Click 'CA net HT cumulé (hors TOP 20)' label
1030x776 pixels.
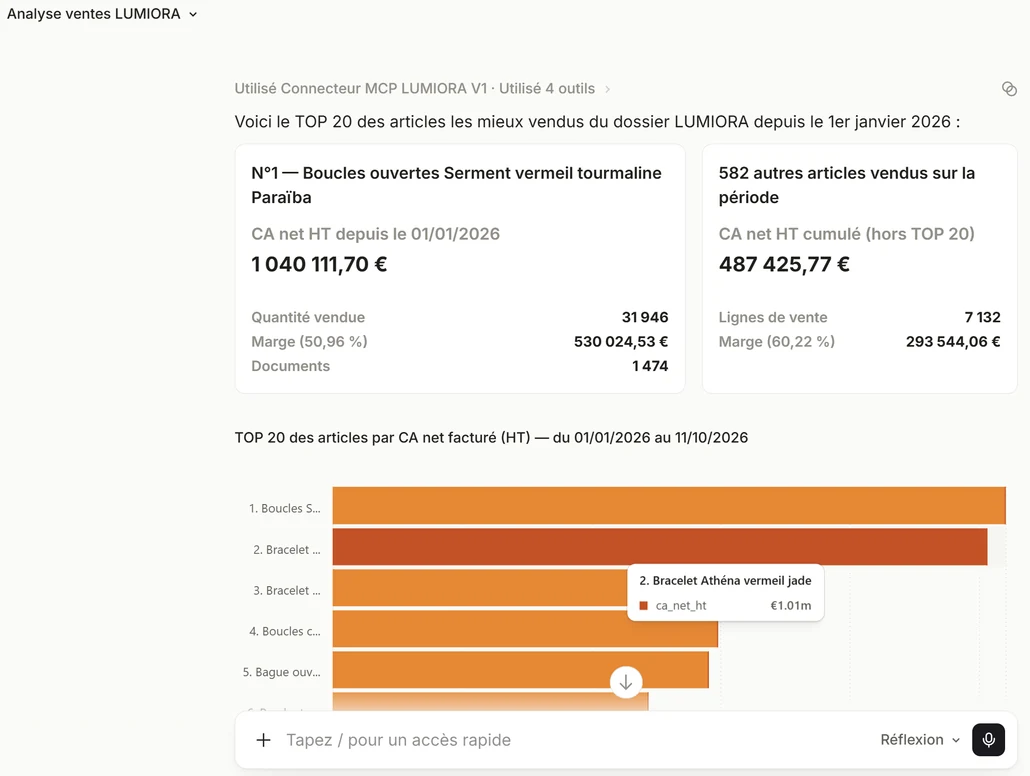coord(847,234)
